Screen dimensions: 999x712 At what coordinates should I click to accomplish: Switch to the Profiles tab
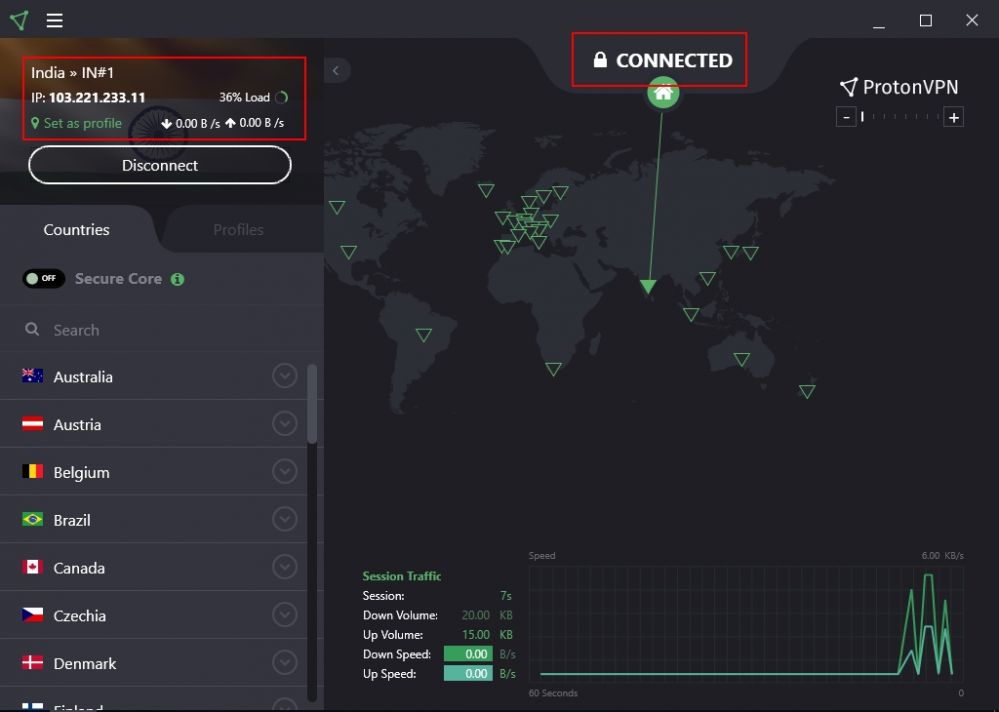point(238,230)
